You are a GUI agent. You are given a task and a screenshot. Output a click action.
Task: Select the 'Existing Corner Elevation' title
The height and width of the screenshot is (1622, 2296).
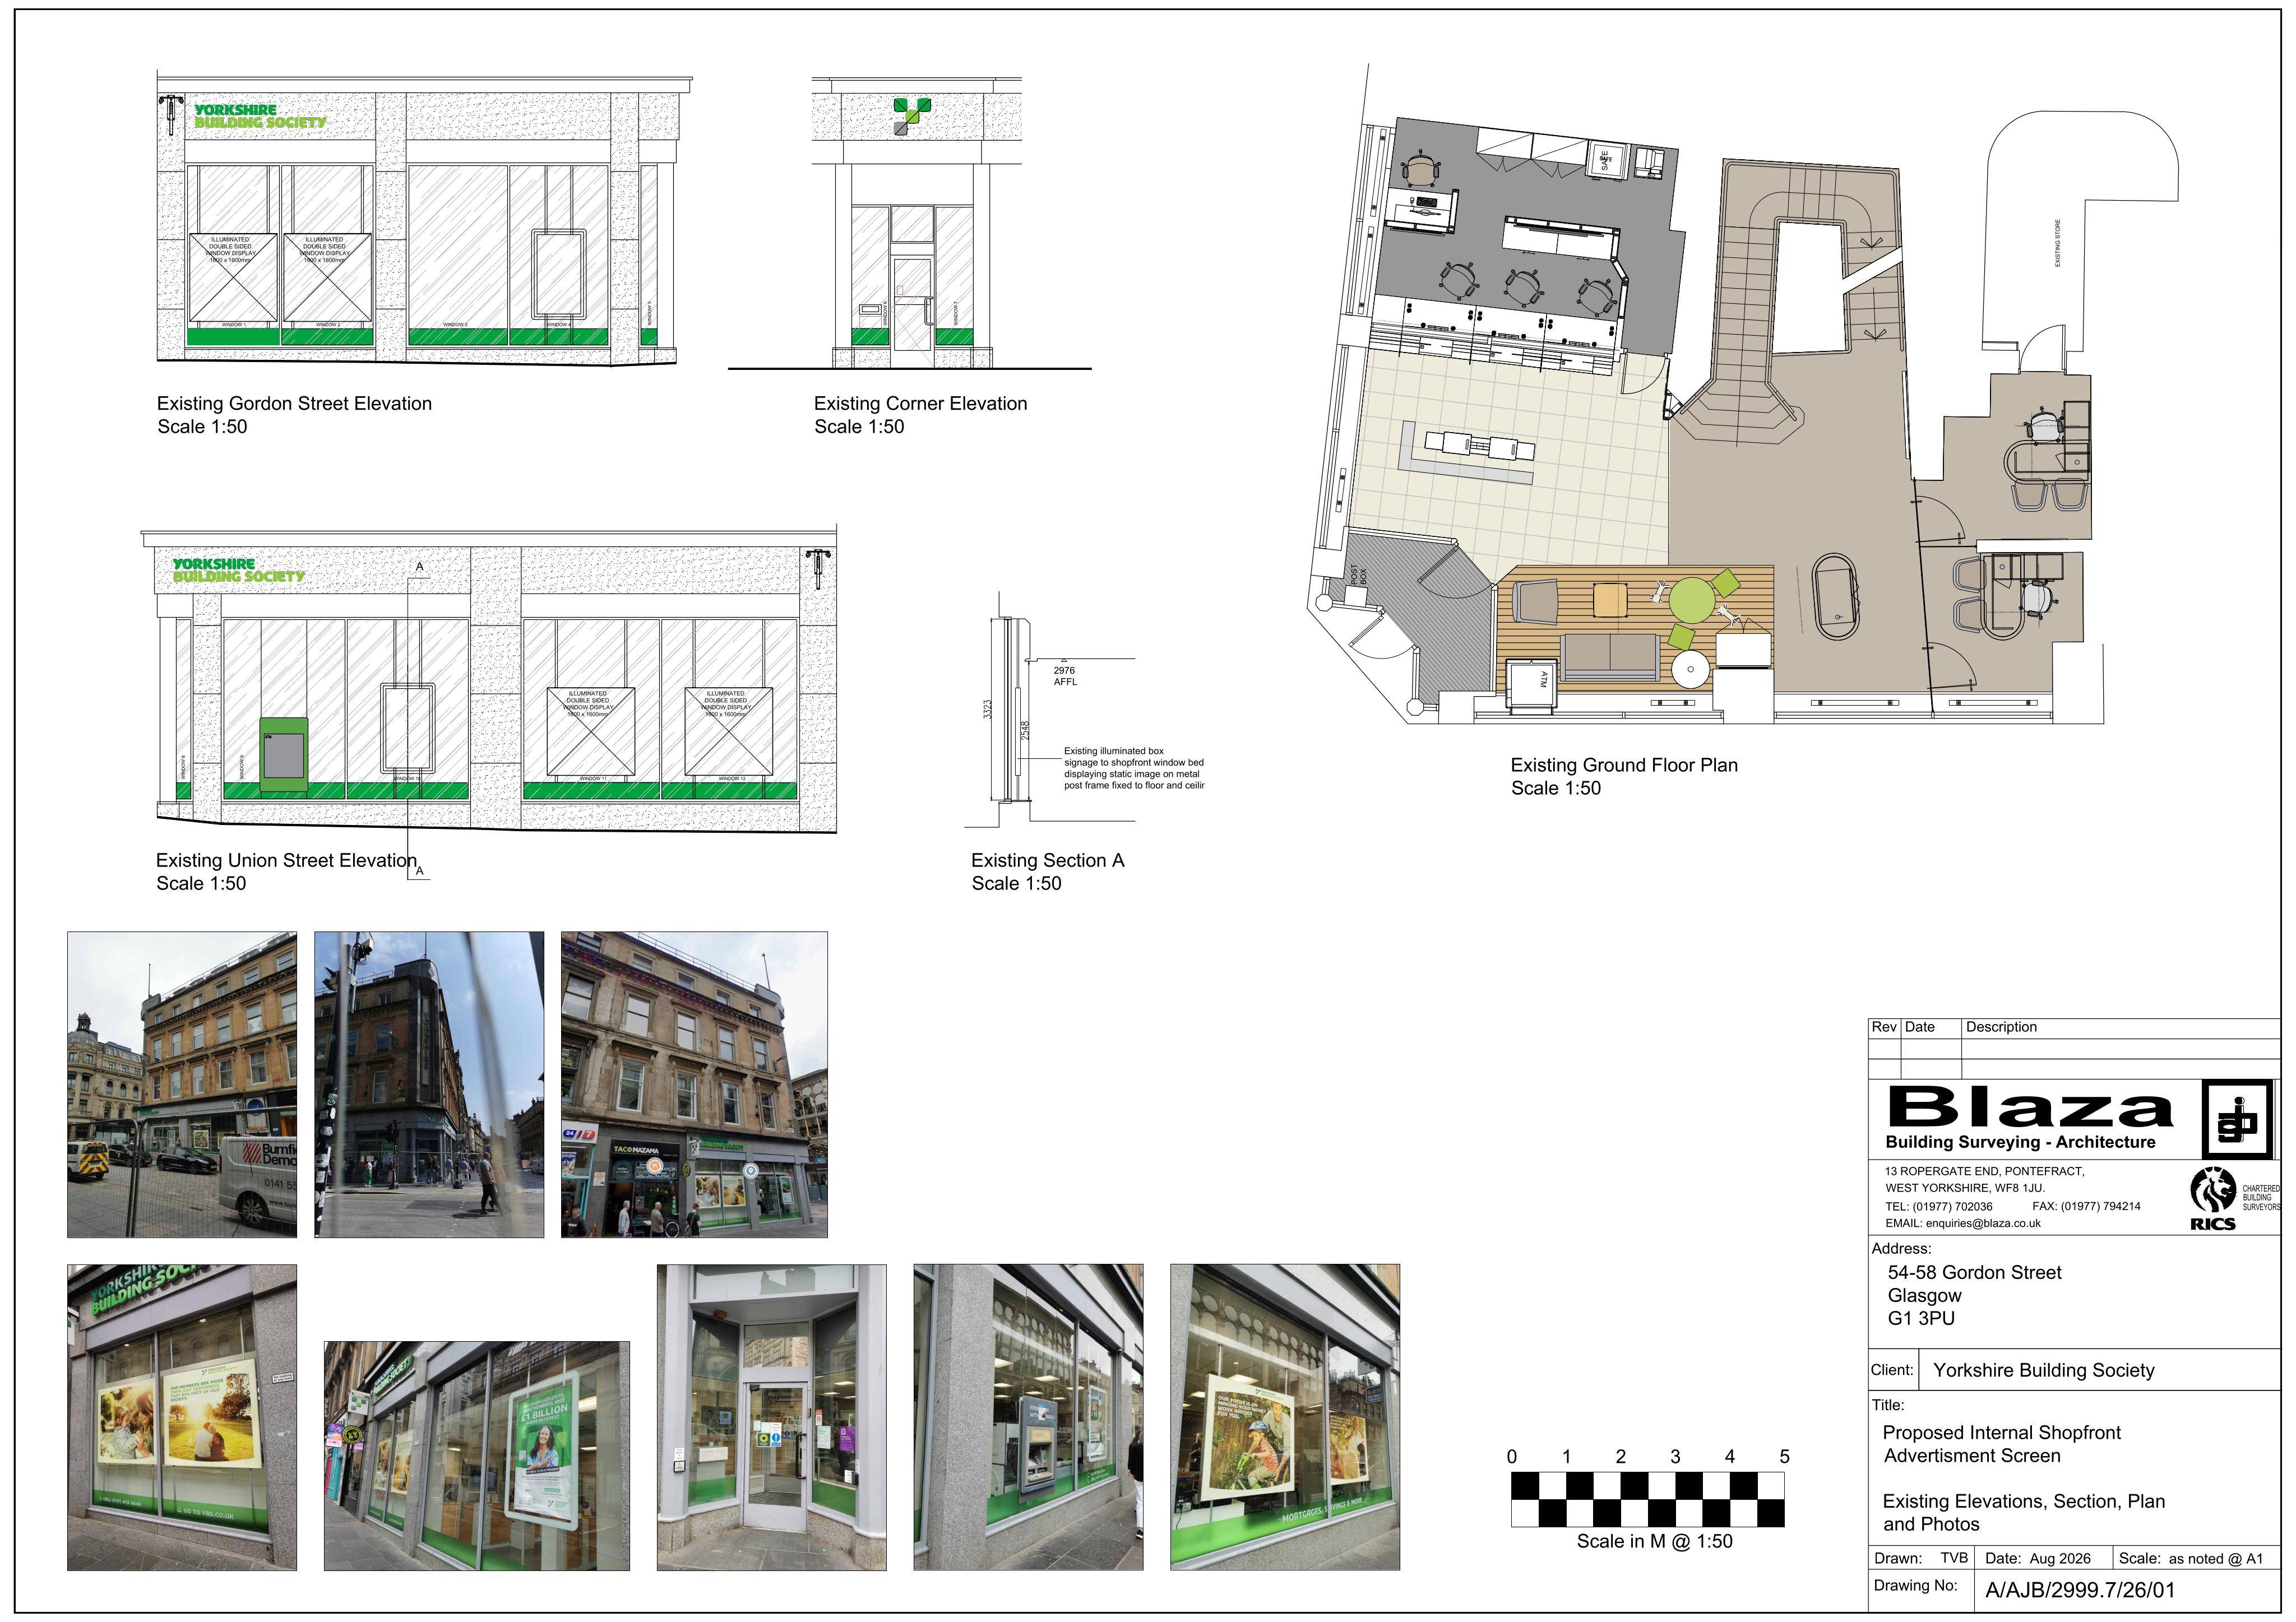(920, 404)
